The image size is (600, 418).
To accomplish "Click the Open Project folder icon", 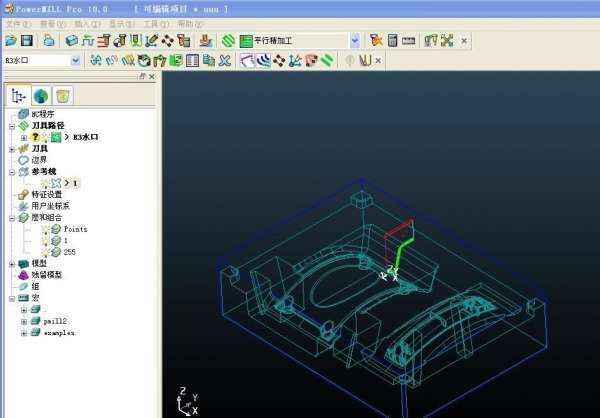I will click(x=10, y=41).
